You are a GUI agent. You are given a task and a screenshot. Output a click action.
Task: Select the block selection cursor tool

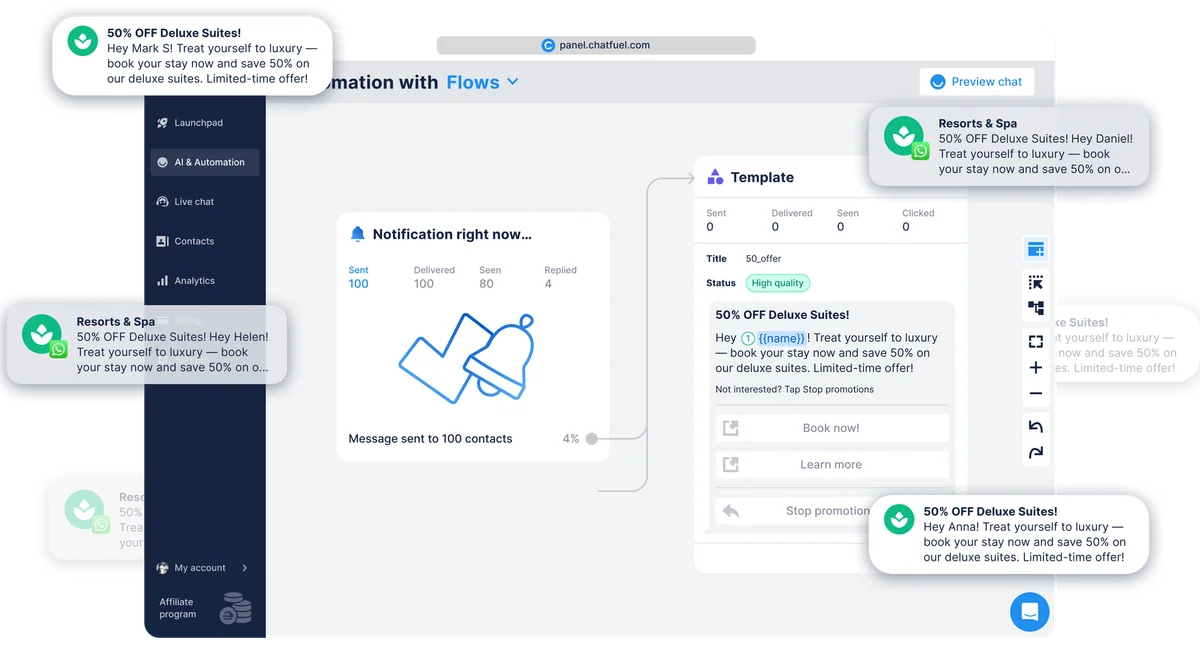point(1036,281)
